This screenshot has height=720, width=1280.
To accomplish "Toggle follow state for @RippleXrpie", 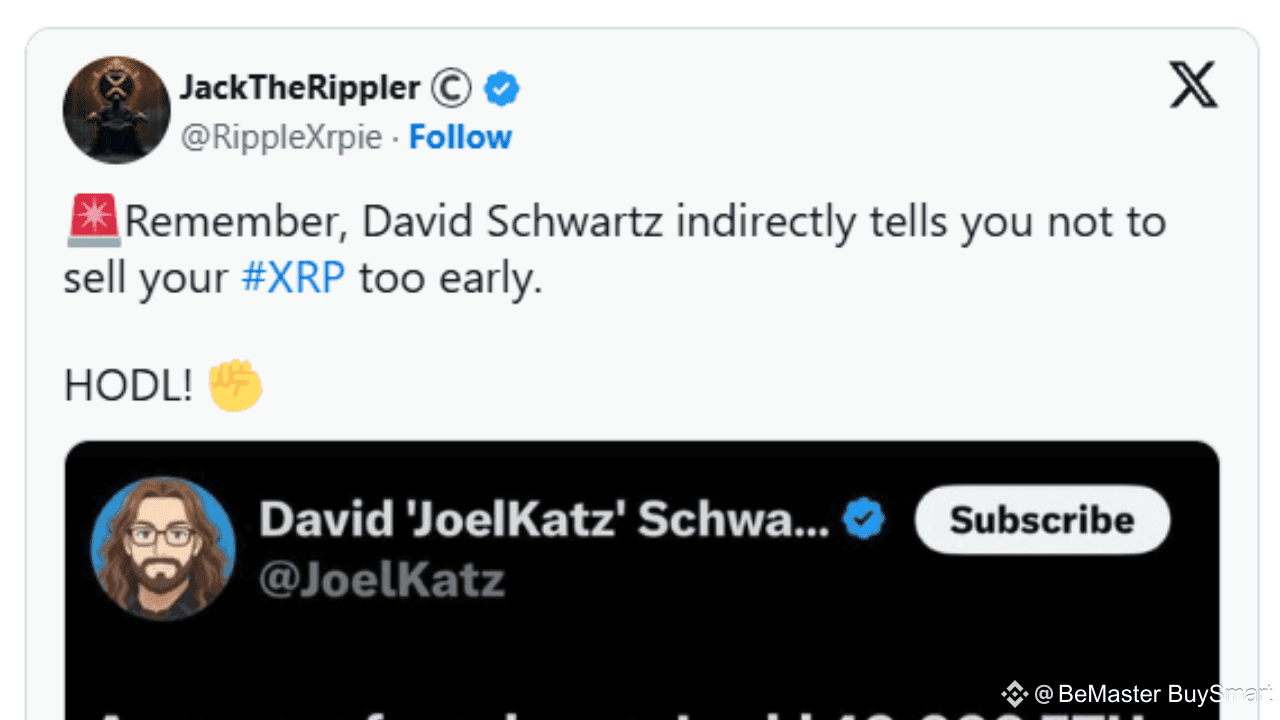I will (460, 137).
